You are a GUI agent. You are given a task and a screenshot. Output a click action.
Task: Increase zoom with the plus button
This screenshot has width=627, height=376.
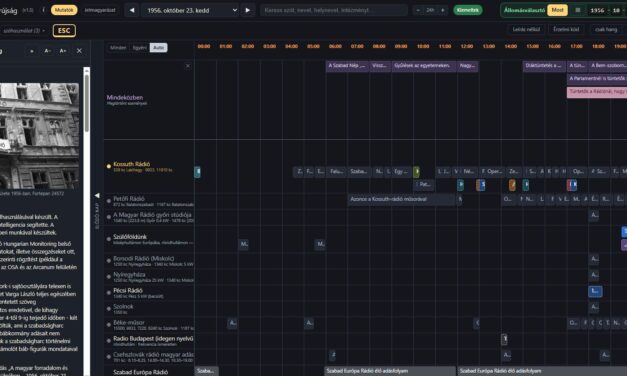(x=443, y=10)
